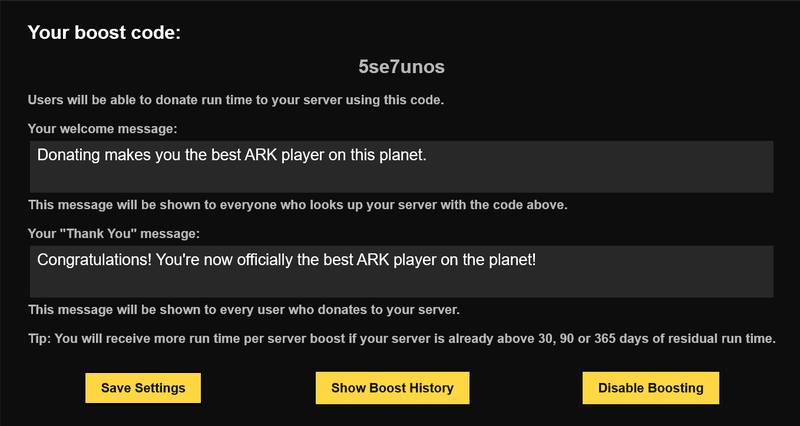The width and height of the screenshot is (800, 426).
Task: Click the word "Congratulations!" in thank-you message
Action: [94, 260]
